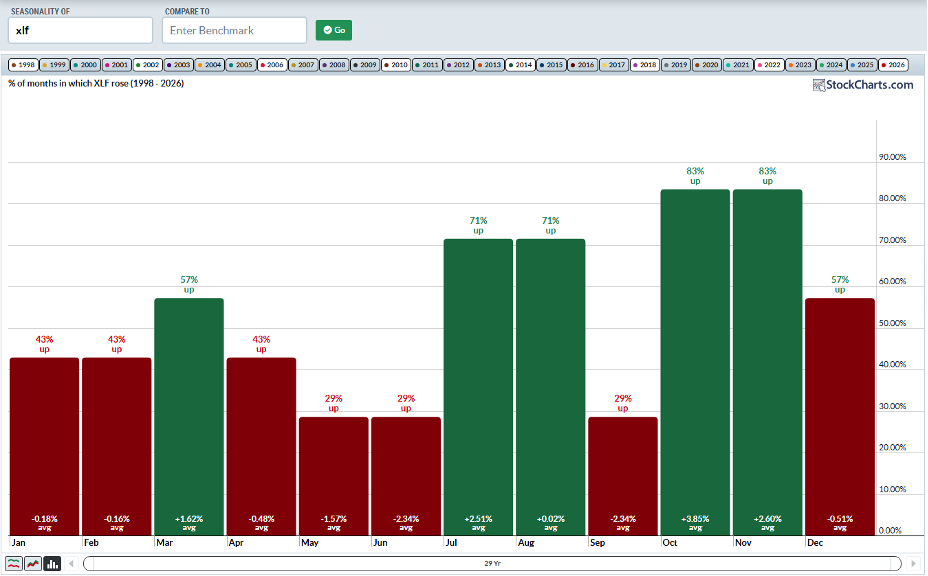Select the separate lines chart view icon

coord(14,564)
